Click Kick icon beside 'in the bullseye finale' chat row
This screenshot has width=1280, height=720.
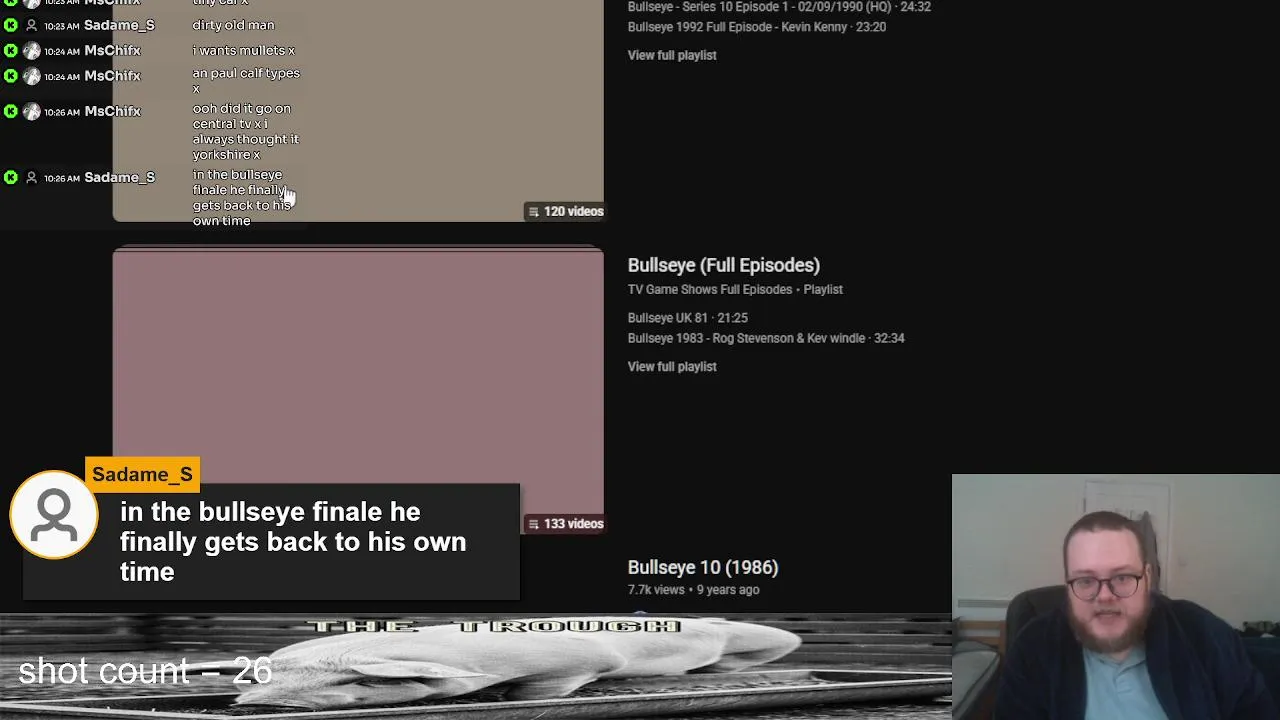[11, 177]
